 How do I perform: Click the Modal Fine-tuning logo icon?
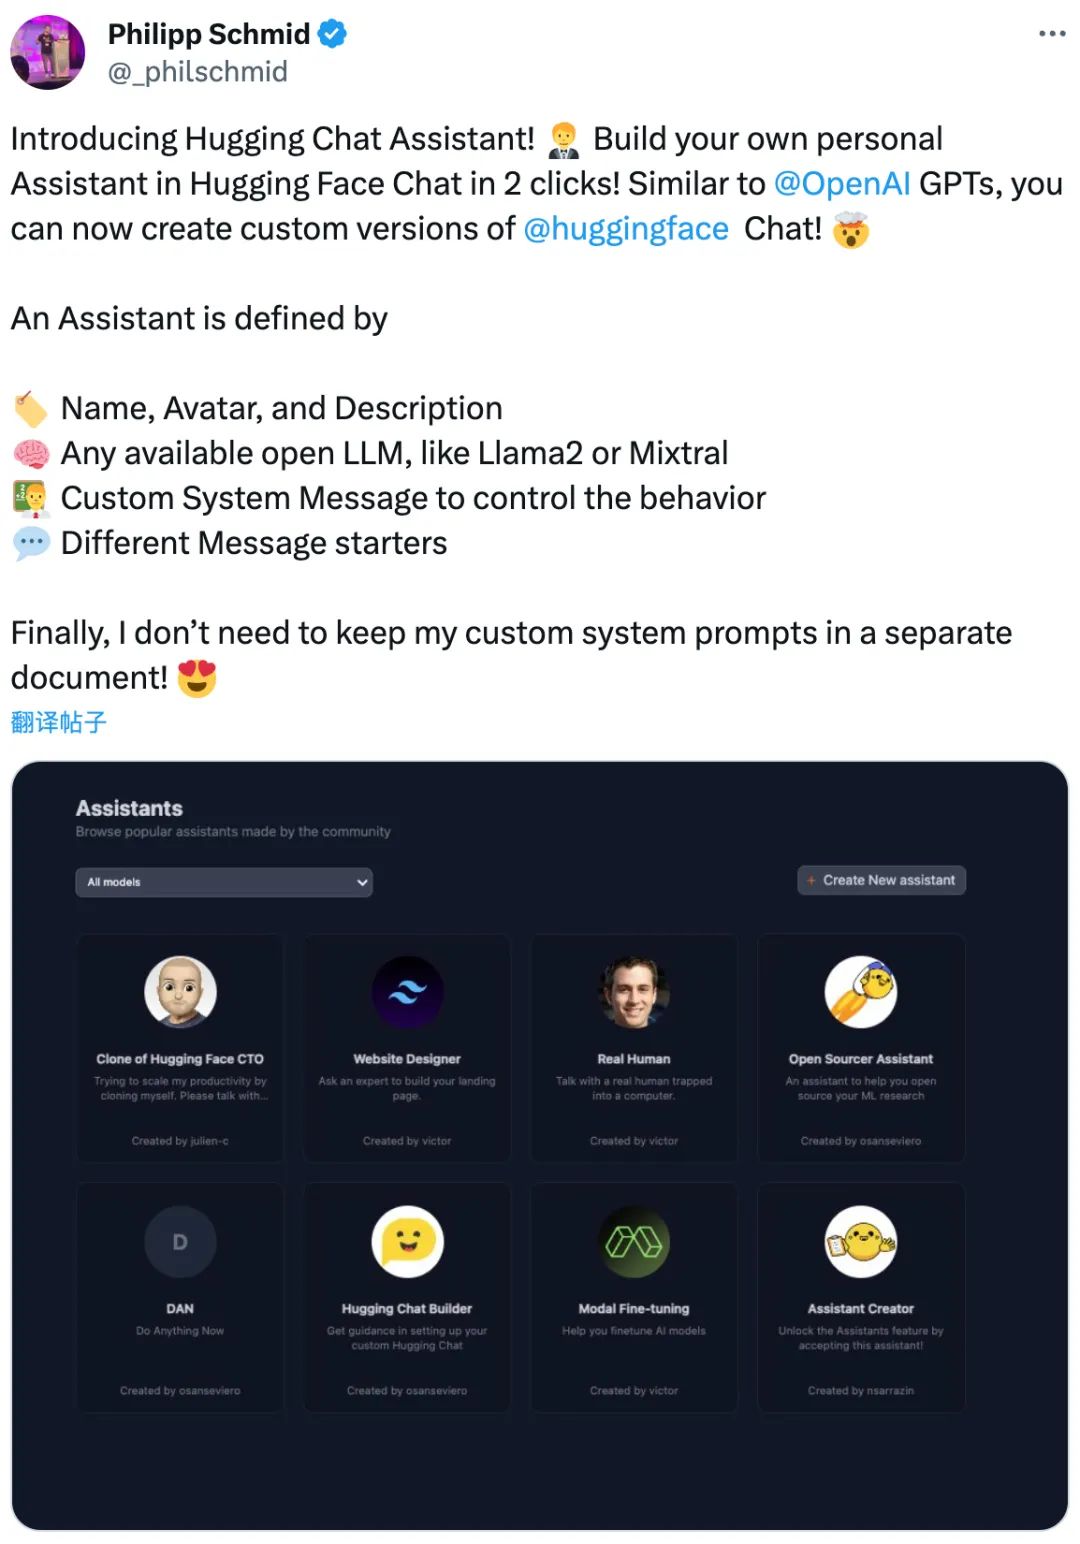634,1242
